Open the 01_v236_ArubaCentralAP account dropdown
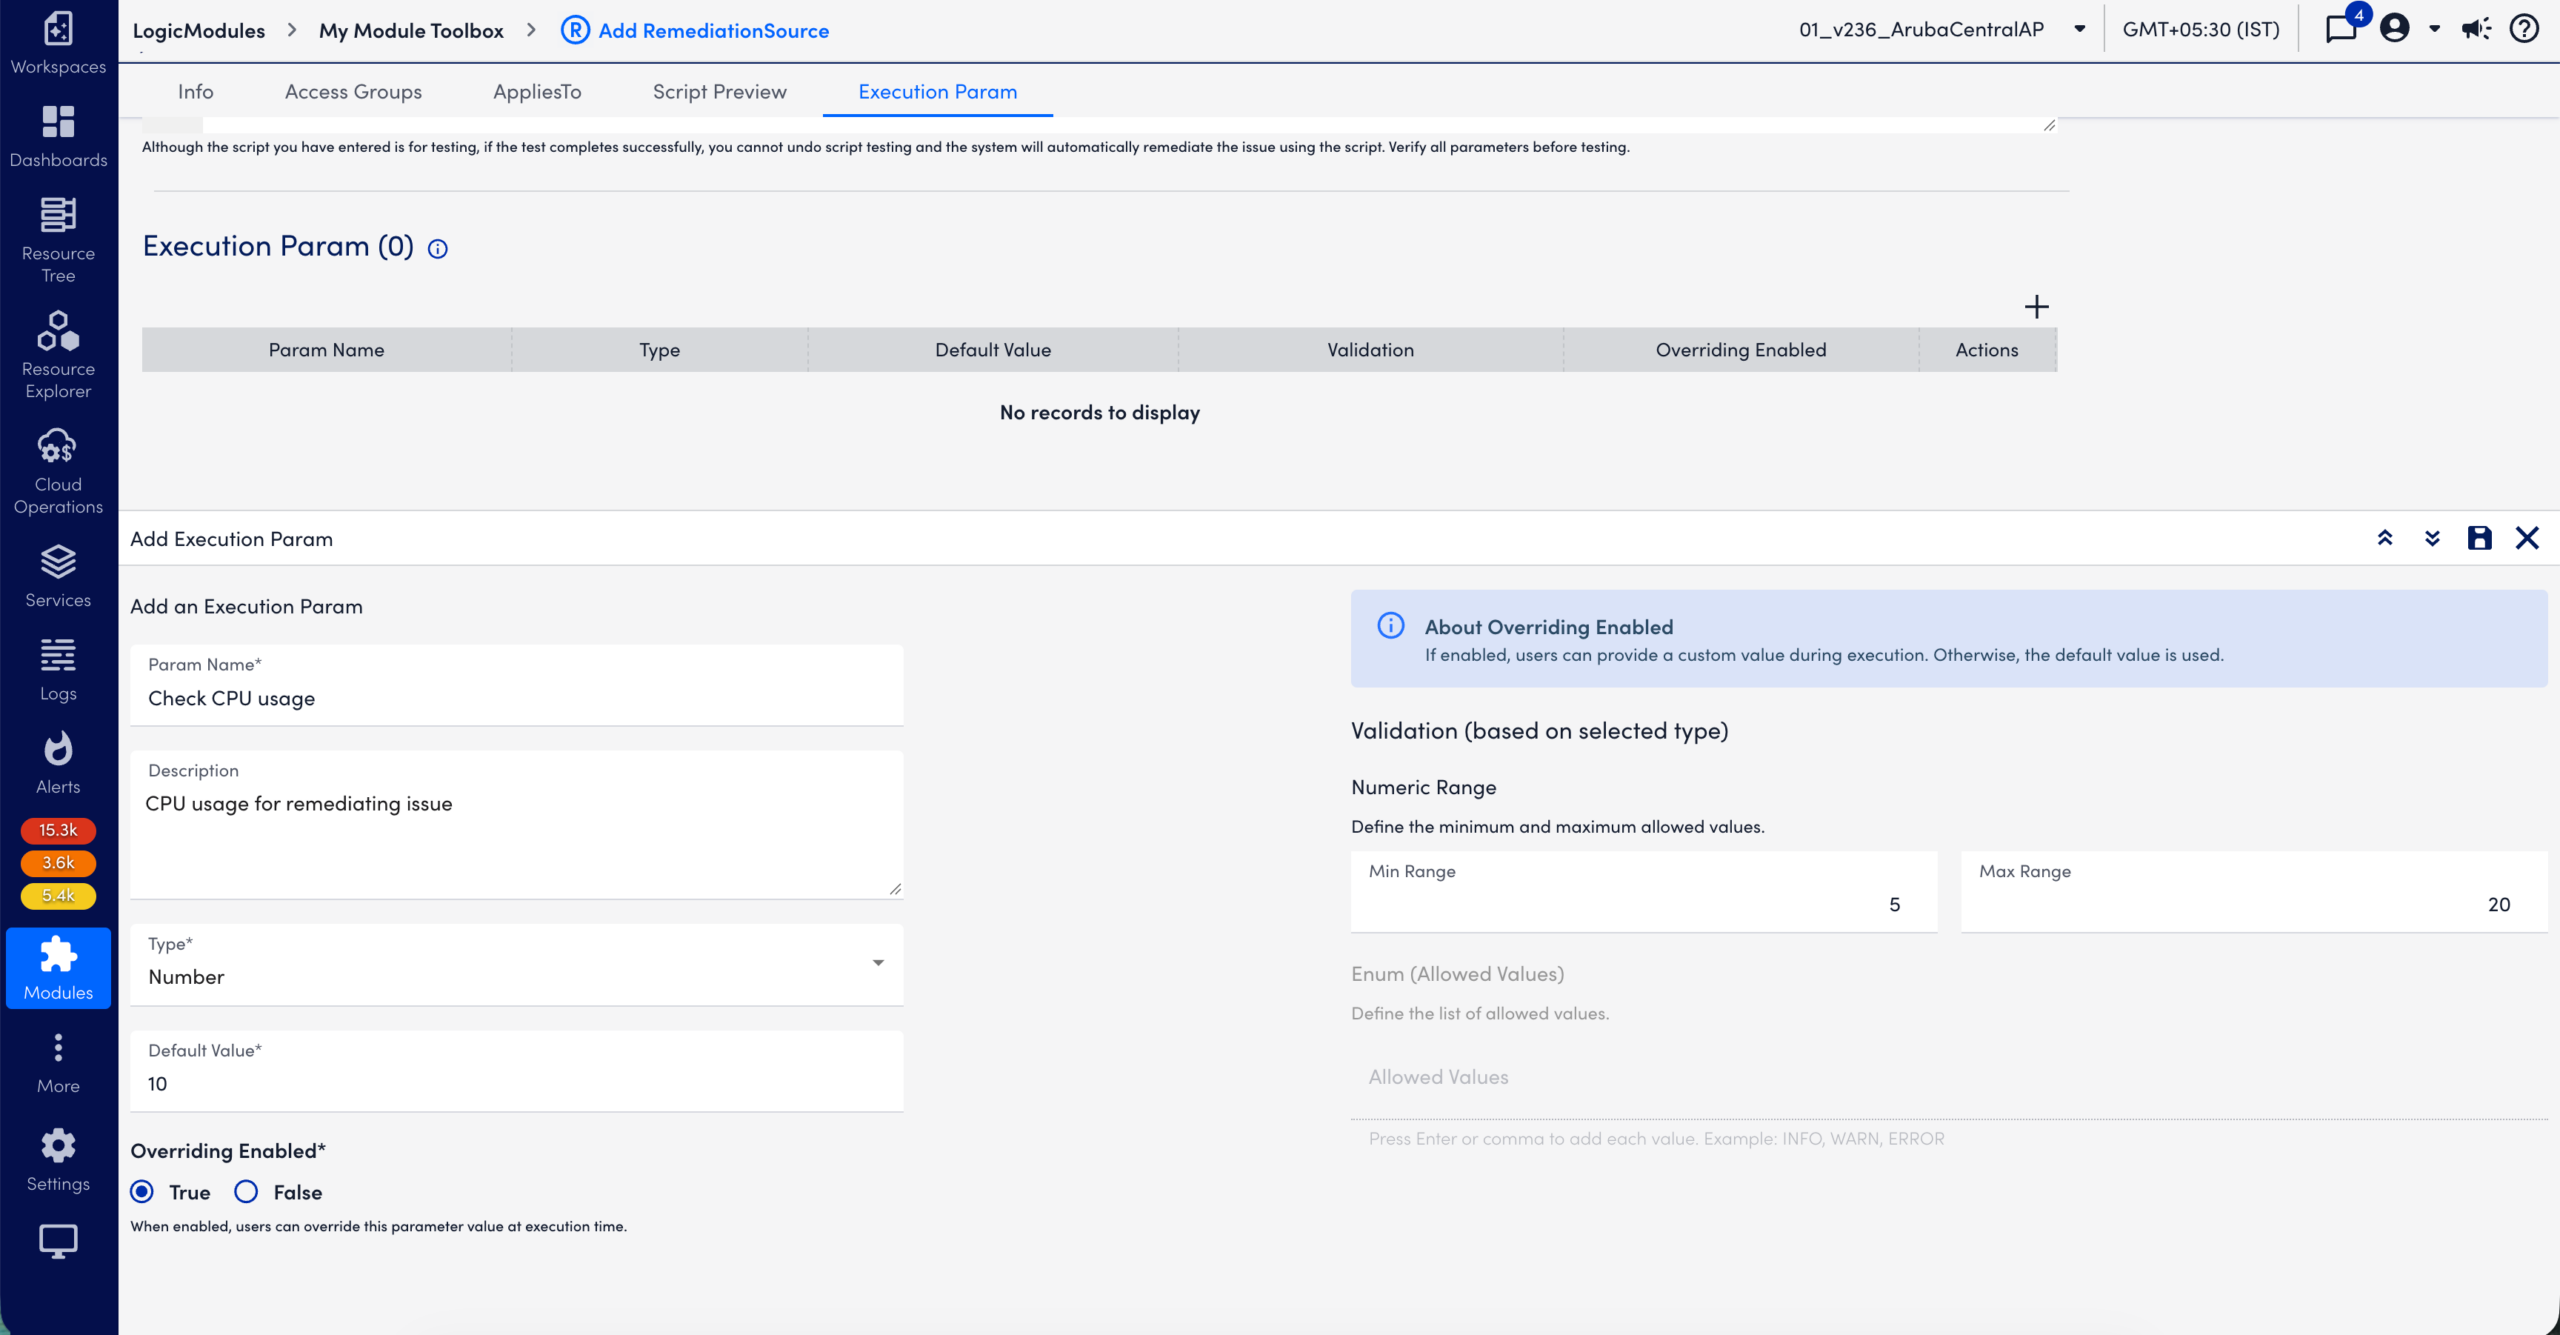The height and width of the screenshot is (1335, 2560). [x=1942, y=29]
